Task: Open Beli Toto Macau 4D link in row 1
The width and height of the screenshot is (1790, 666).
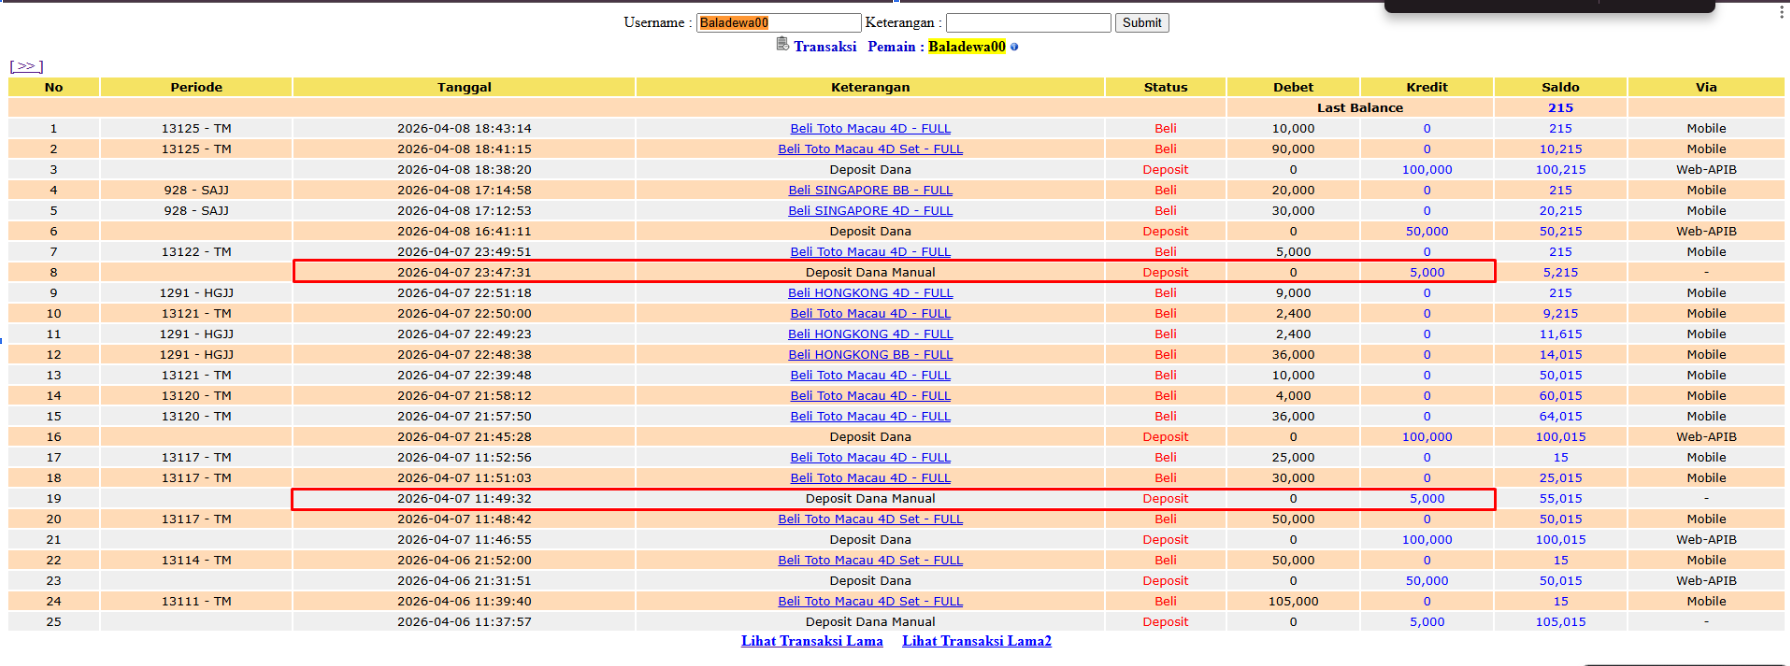Action: coord(870,128)
